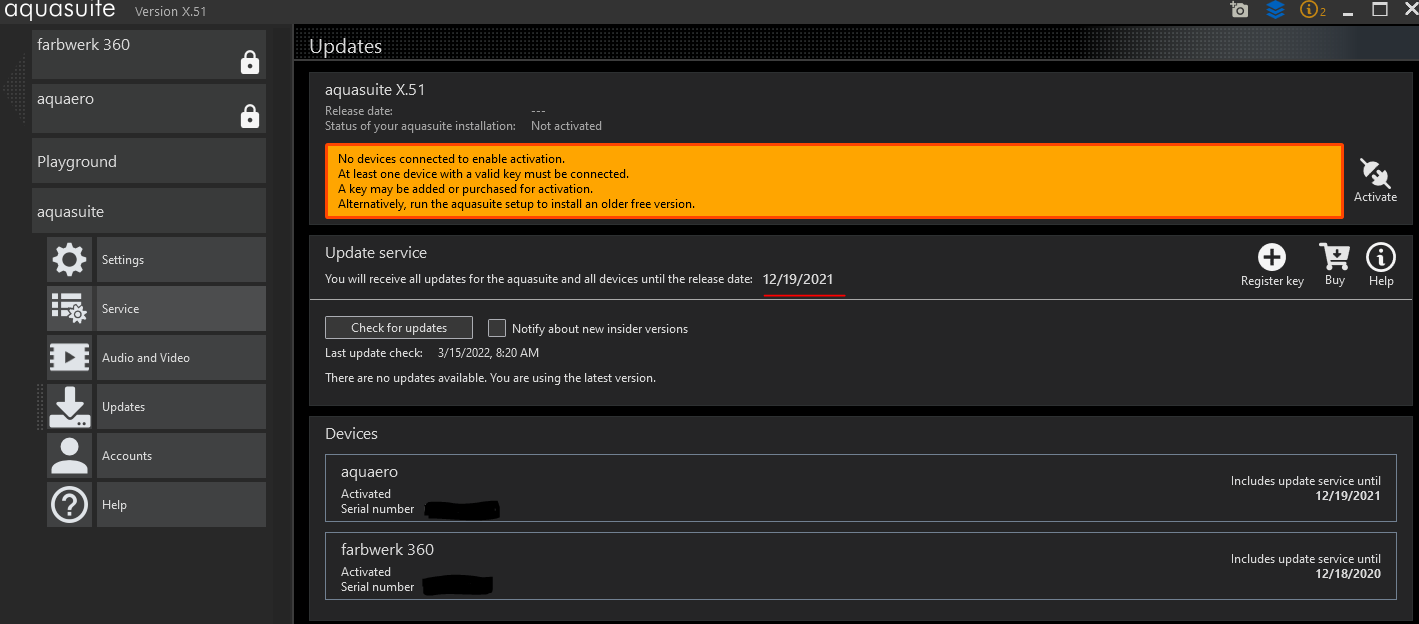Click the Service list-gear icon

[x=69, y=309]
